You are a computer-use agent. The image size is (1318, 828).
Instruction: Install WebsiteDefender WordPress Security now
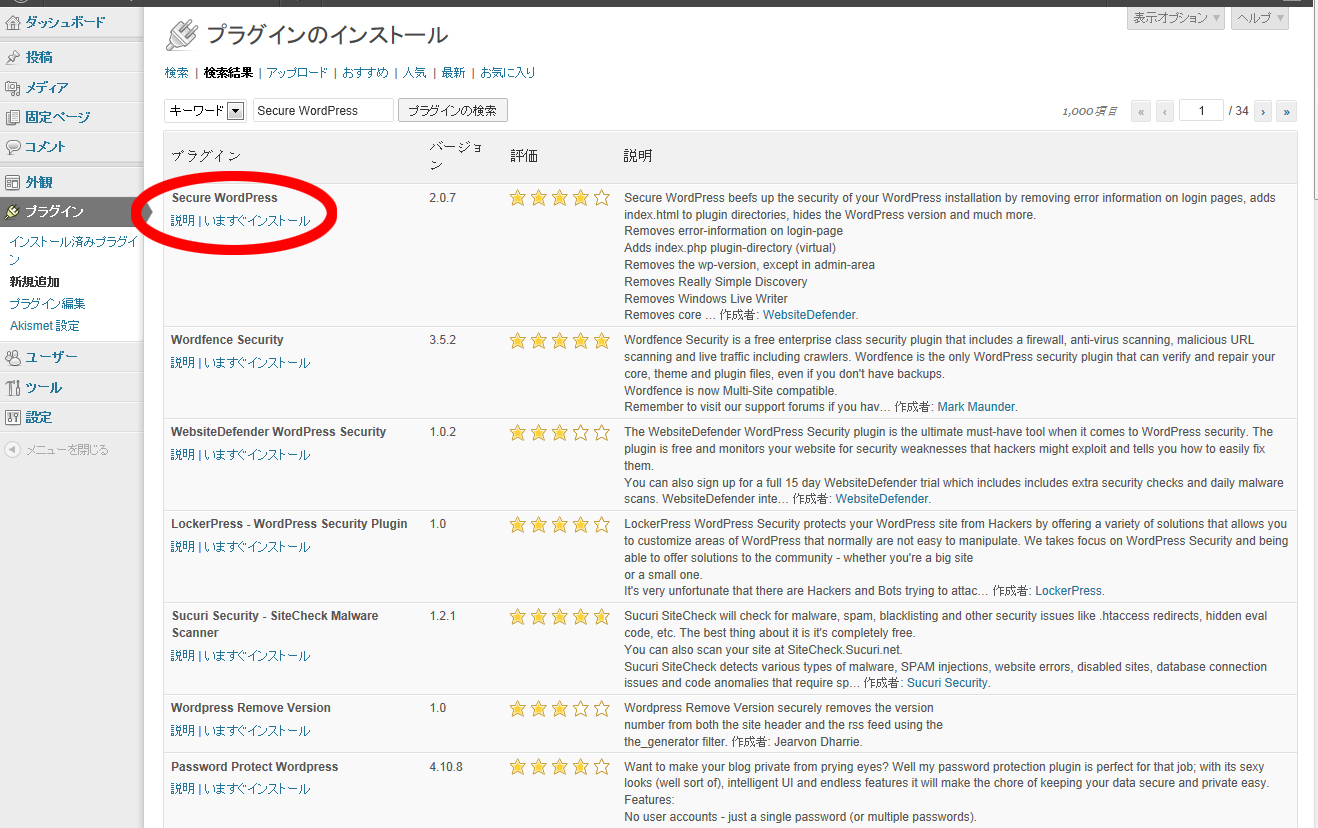pyautogui.click(x=257, y=455)
